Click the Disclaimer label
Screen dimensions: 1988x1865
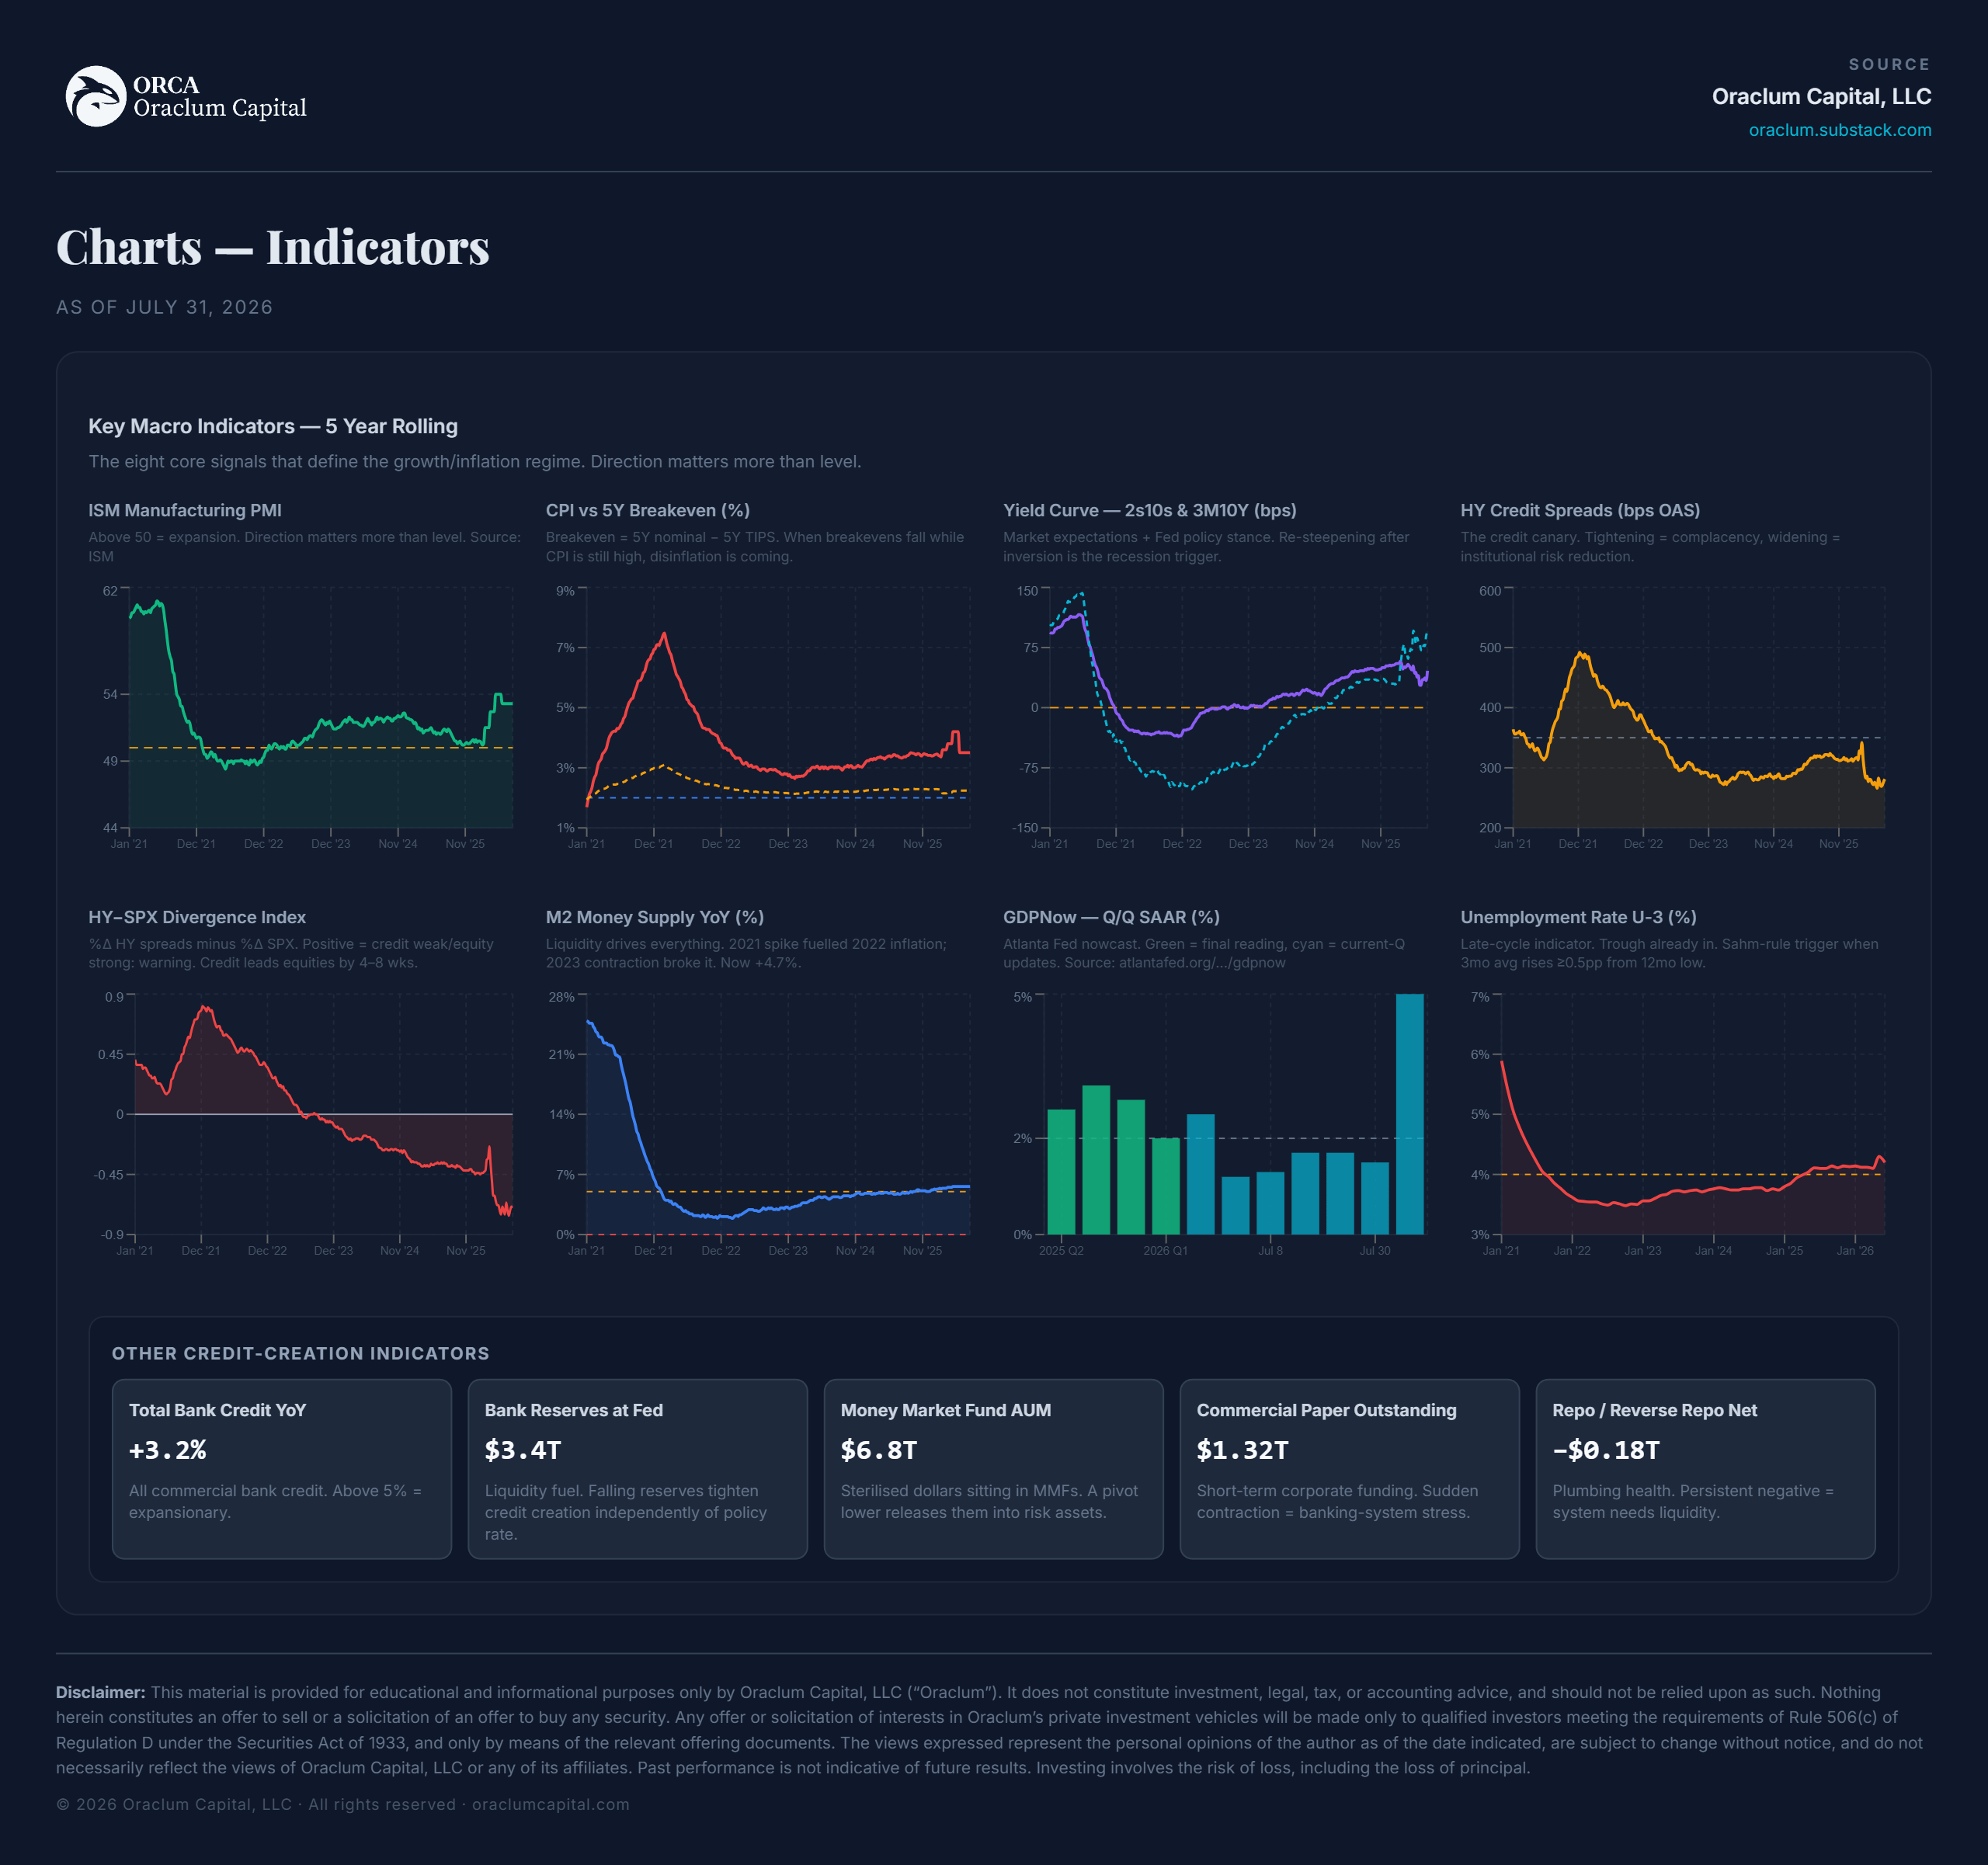tap(100, 1692)
